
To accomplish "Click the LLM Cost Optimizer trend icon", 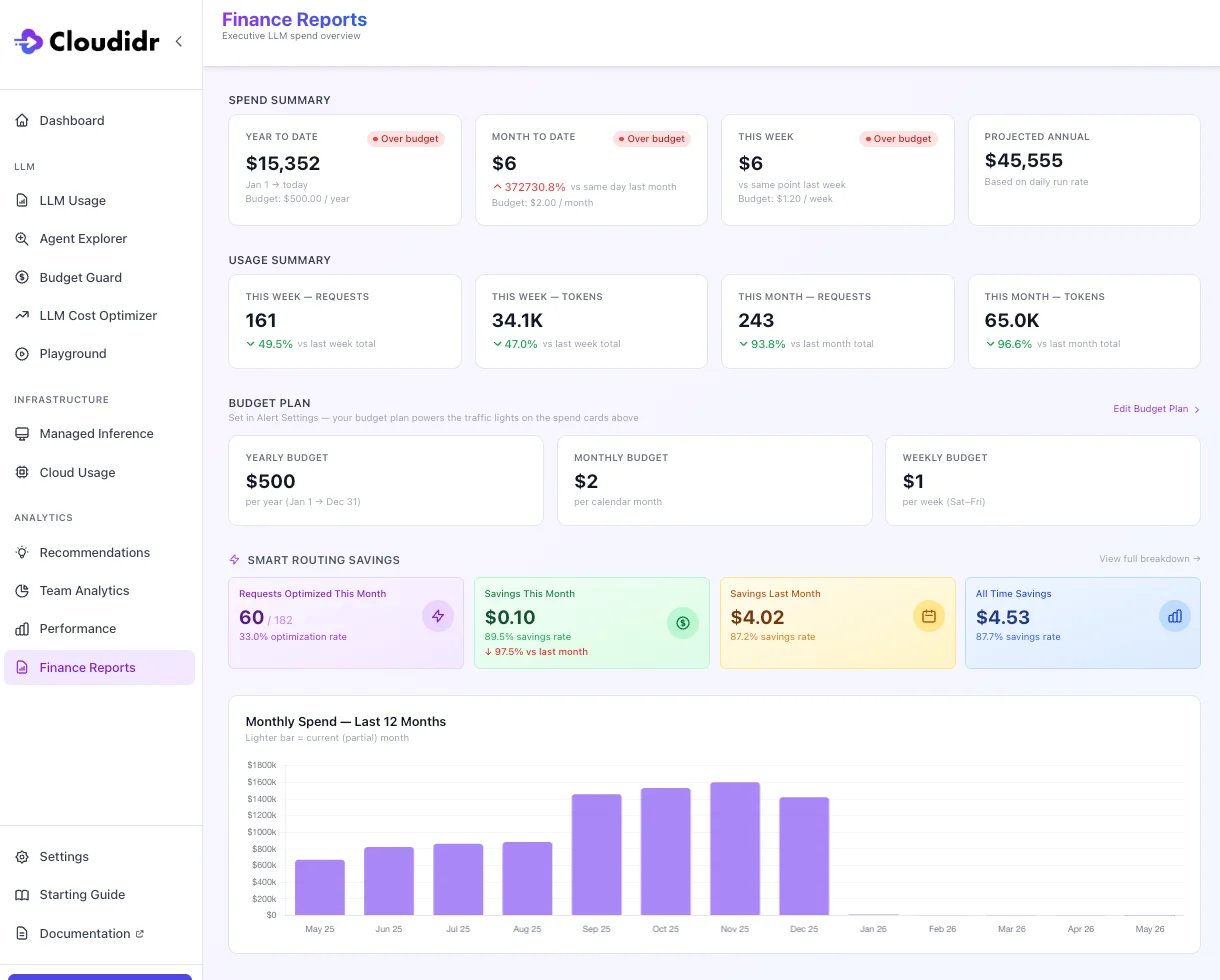I will 22,316.
